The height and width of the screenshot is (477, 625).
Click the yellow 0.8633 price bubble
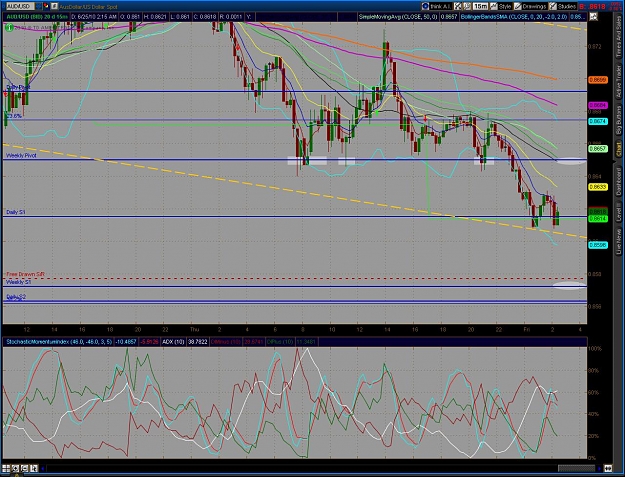[598, 186]
